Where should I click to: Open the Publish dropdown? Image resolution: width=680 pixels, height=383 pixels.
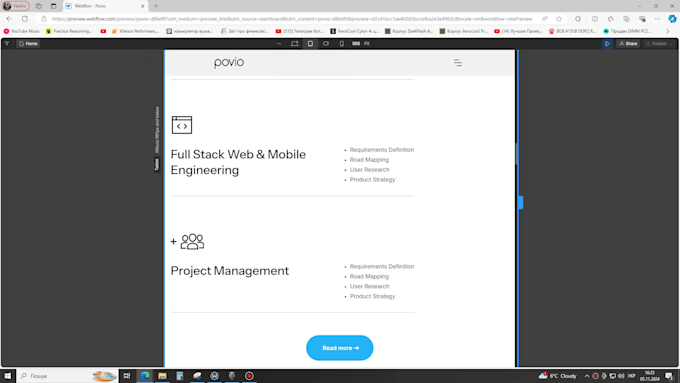coord(658,43)
